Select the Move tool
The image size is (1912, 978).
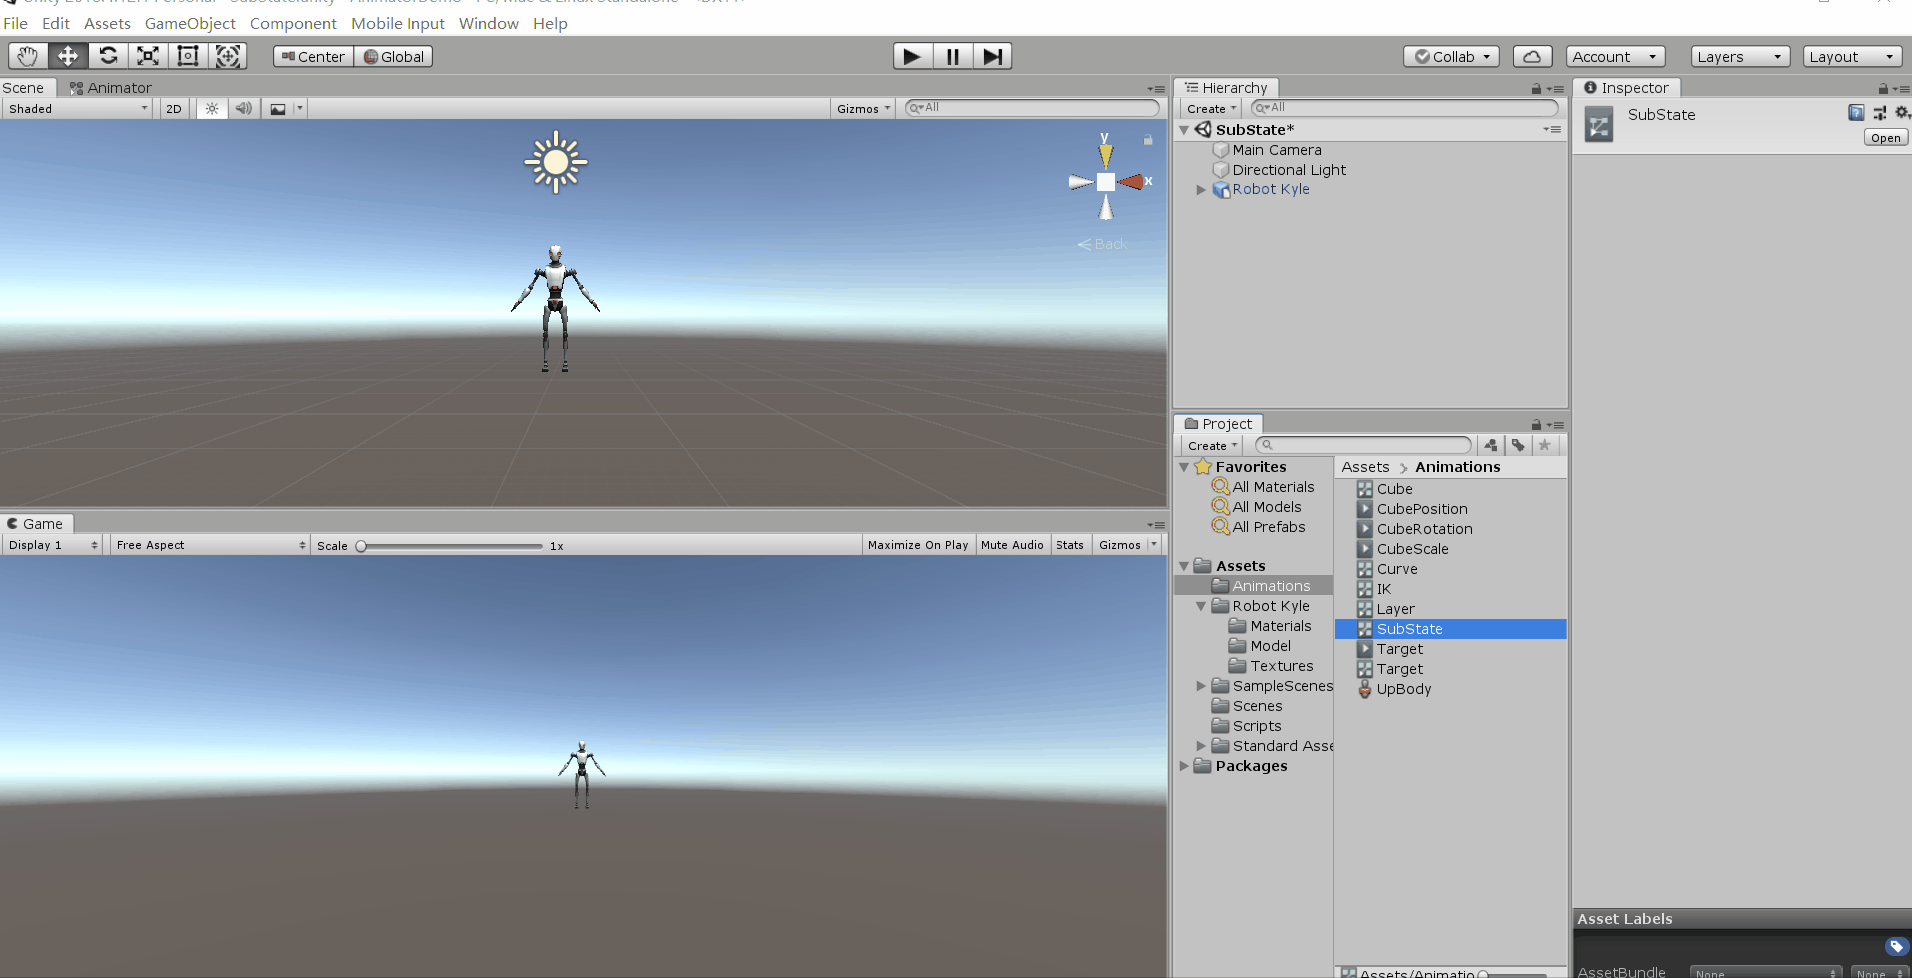[68, 56]
